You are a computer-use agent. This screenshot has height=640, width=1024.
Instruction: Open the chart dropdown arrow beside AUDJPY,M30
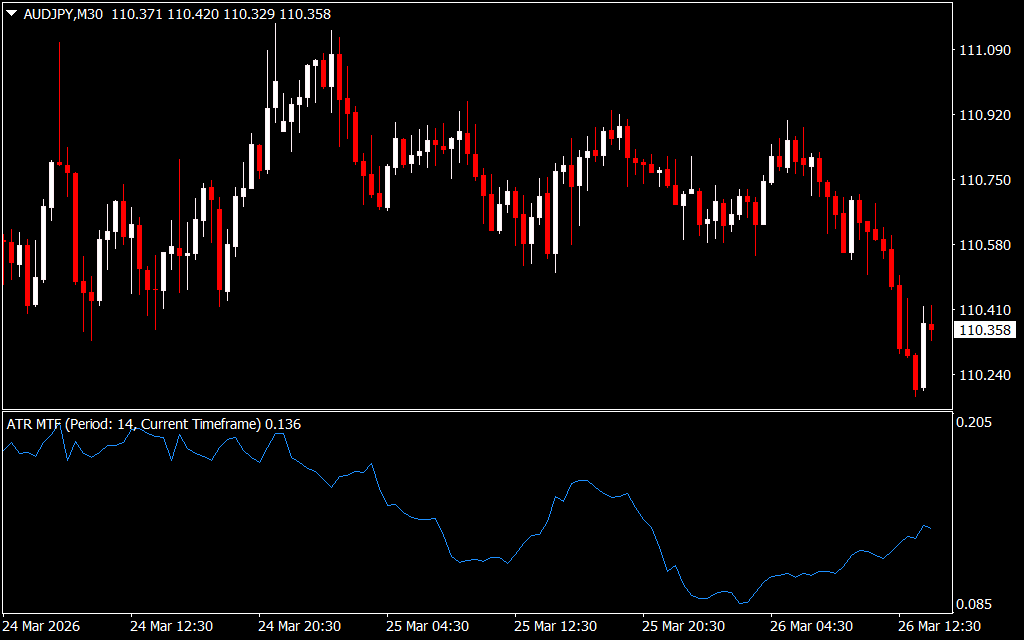[10, 14]
